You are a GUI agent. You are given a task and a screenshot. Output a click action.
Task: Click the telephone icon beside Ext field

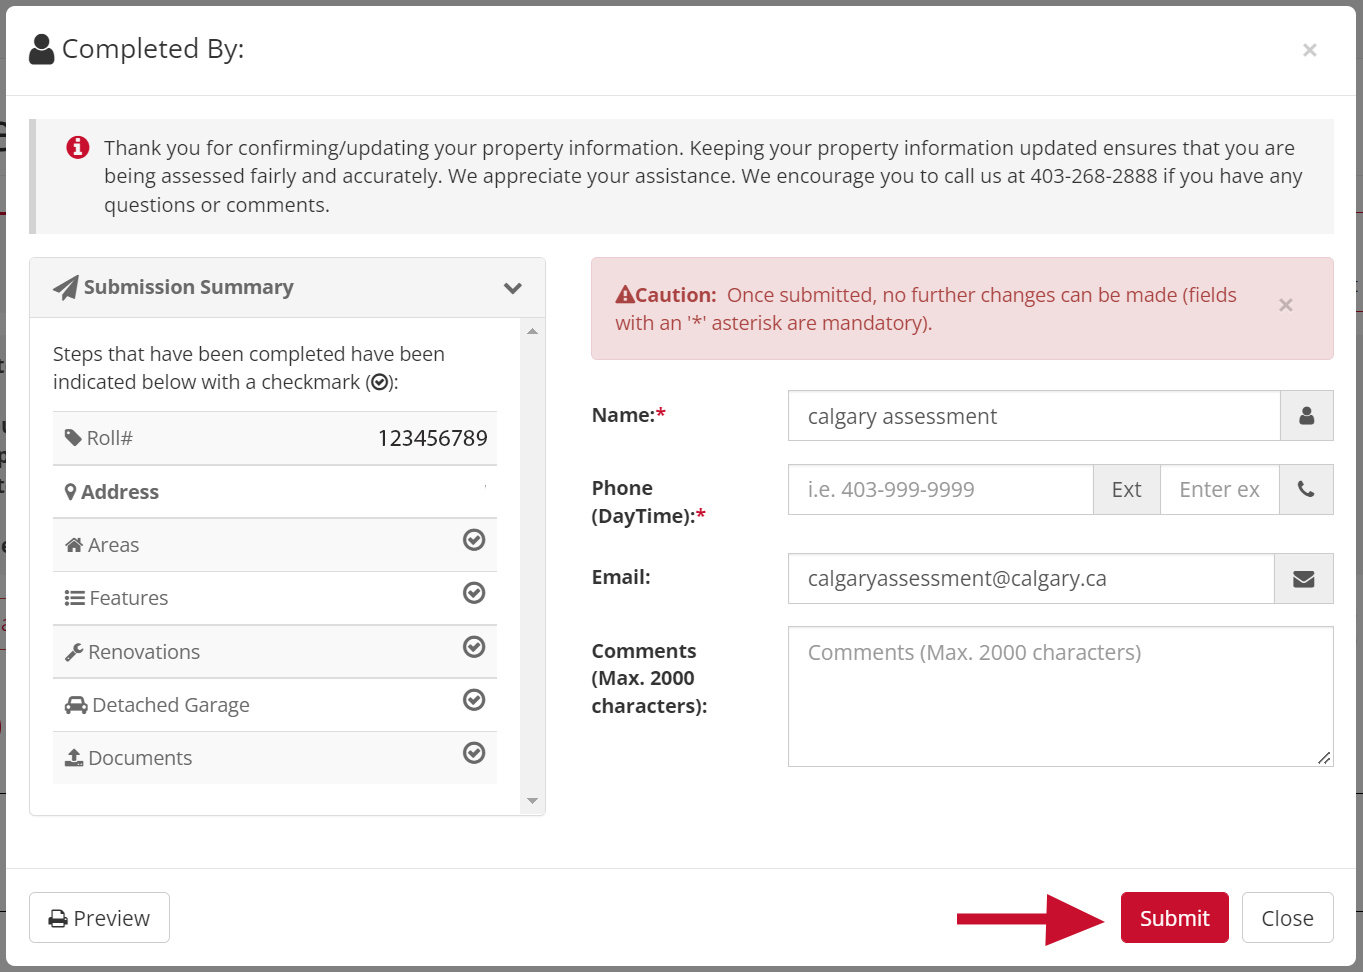(1306, 490)
